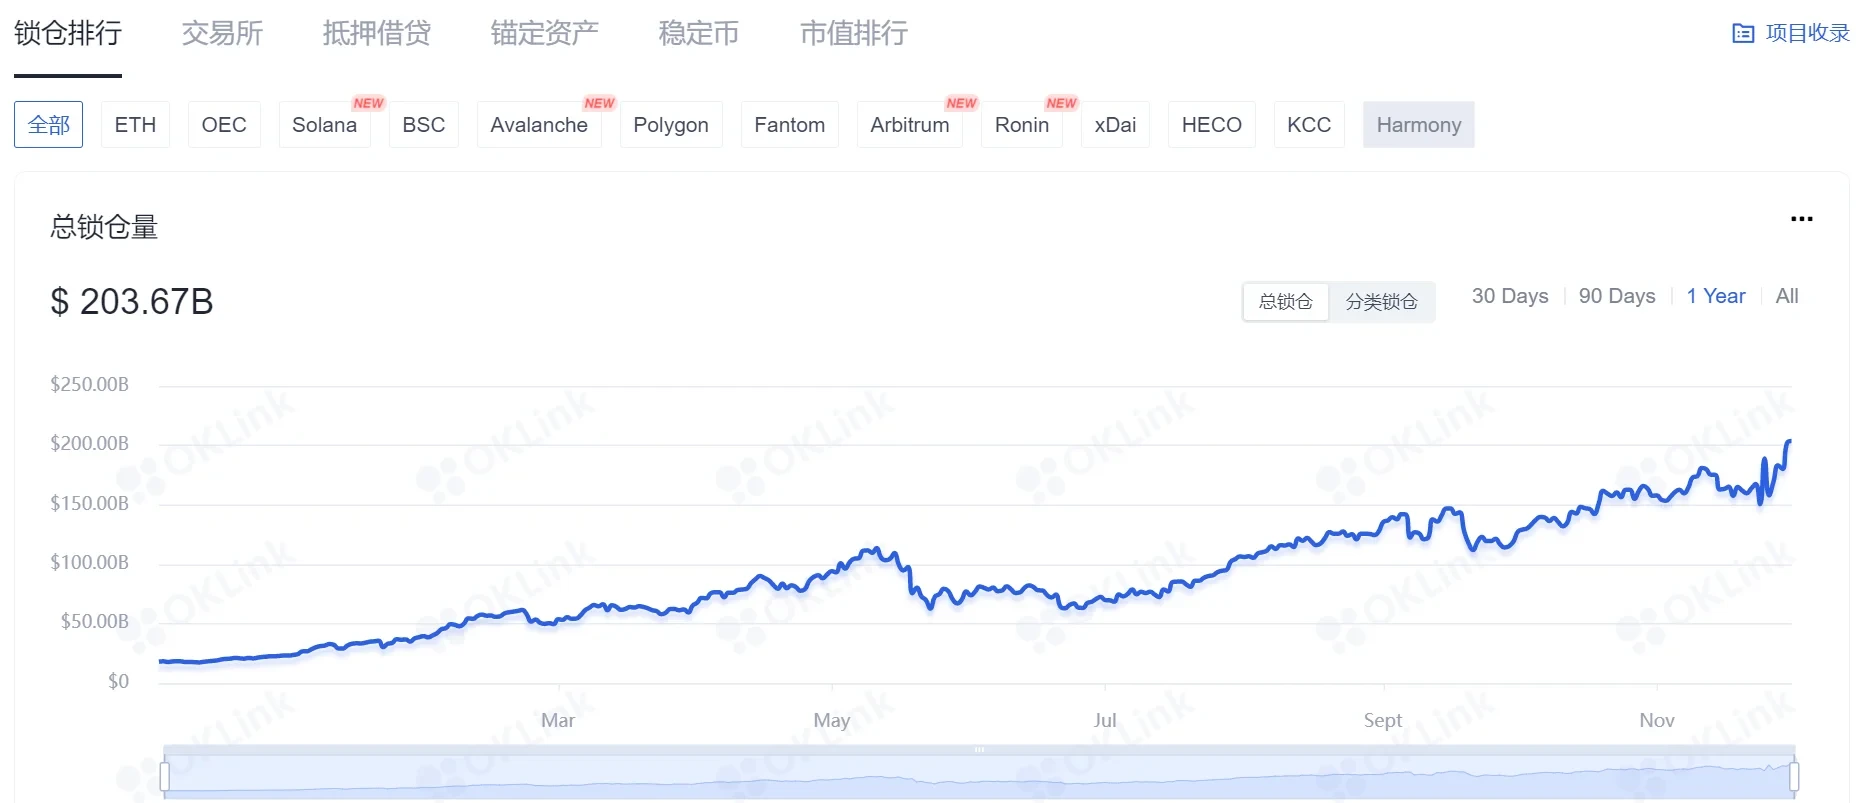Select the Harmony chain filter

tap(1418, 125)
